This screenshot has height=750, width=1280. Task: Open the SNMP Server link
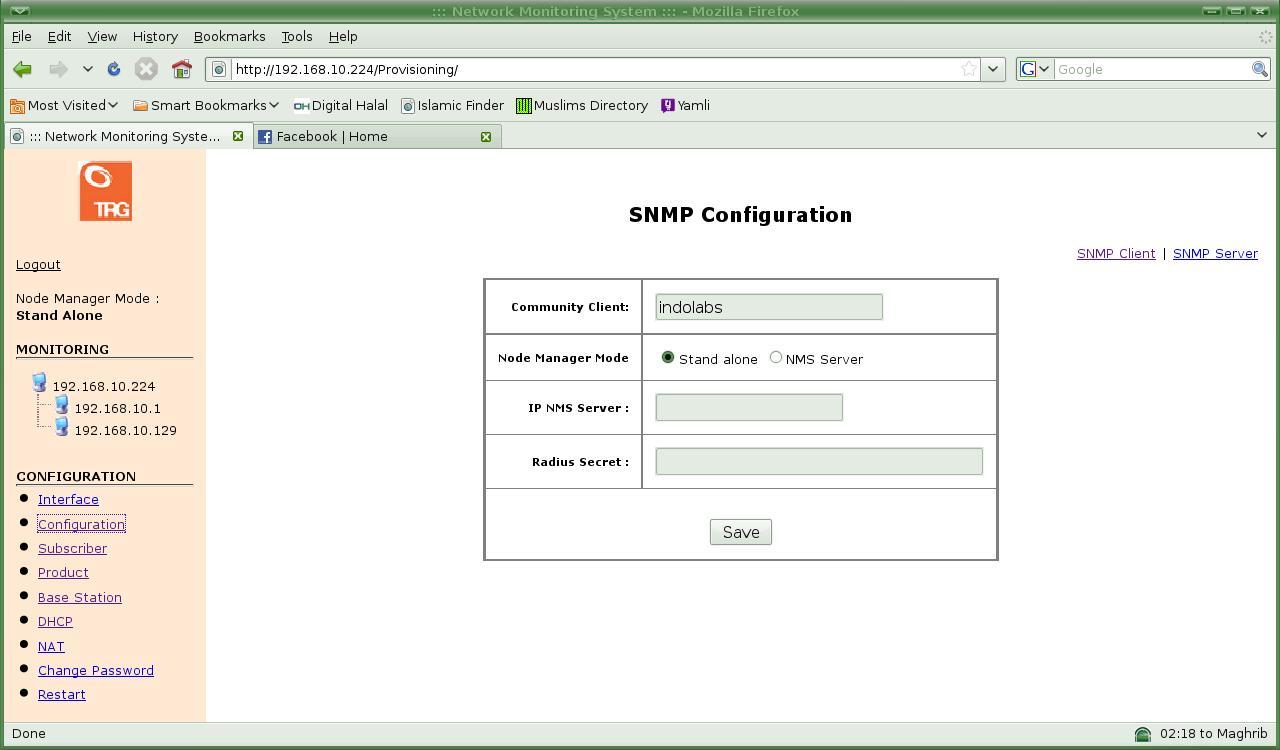[1215, 253]
